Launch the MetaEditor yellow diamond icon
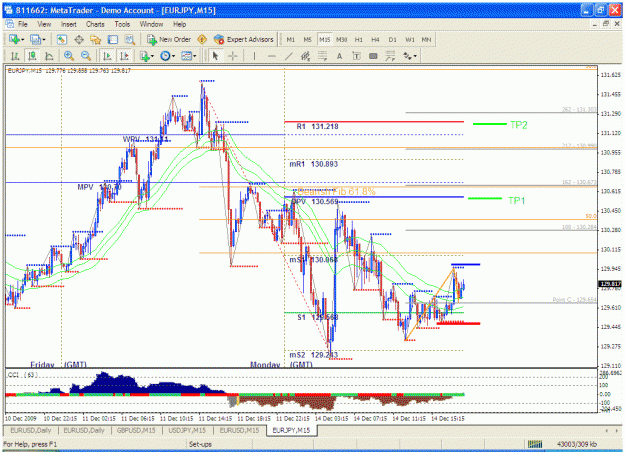The height and width of the screenshot is (452, 625). (x=202, y=39)
